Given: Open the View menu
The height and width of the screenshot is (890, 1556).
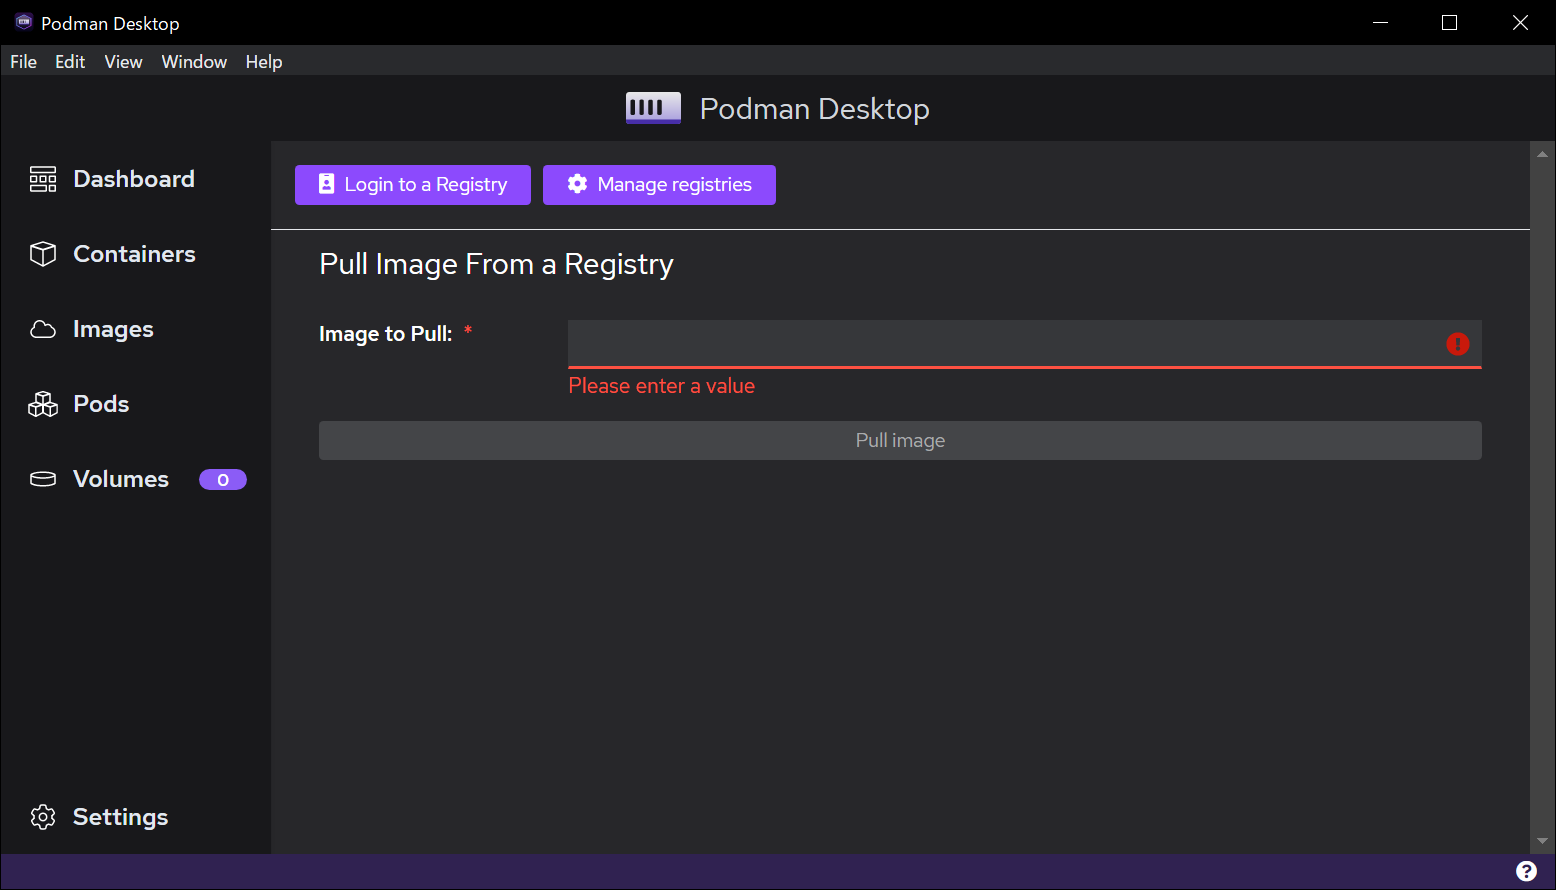Looking at the screenshot, I should 123,62.
